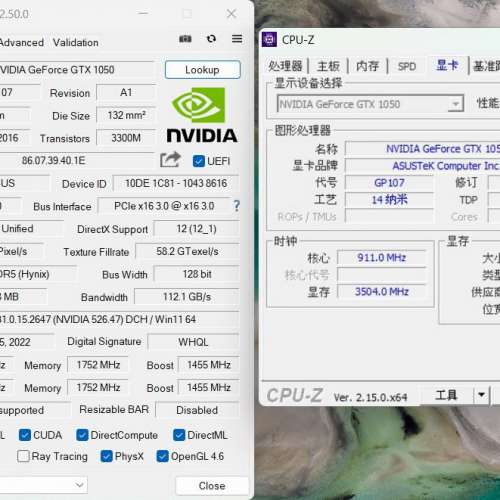Click the 3504.0 MHz memory clock value

(382, 292)
